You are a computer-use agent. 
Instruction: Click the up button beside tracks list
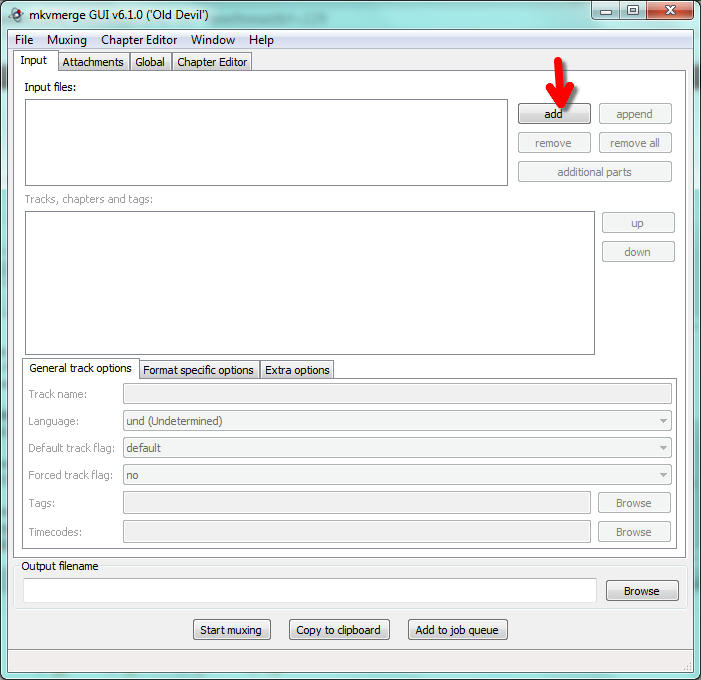tap(638, 223)
